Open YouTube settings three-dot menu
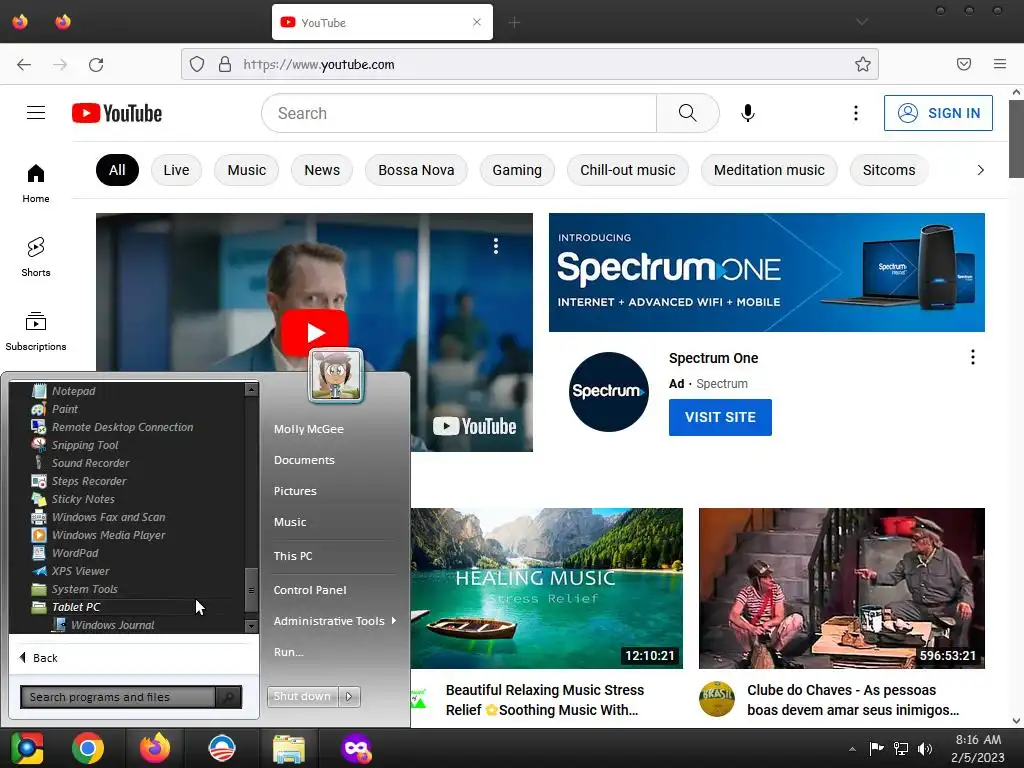1024x768 pixels. point(856,113)
